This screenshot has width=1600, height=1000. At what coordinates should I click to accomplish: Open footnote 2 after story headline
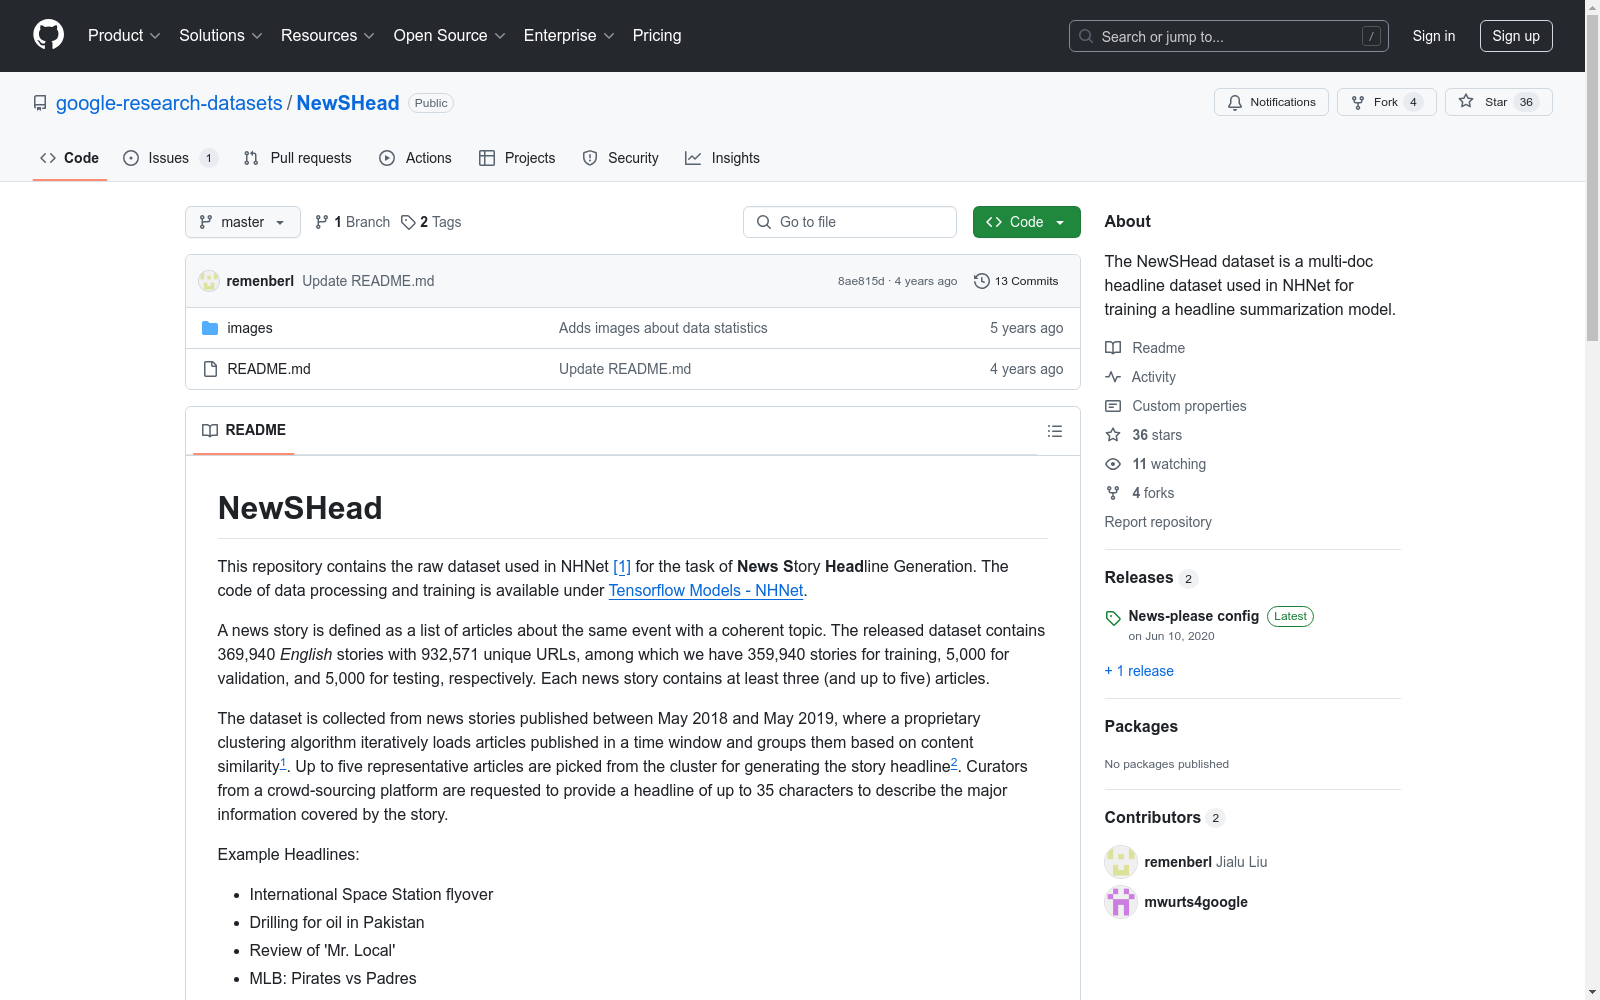(954, 763)
